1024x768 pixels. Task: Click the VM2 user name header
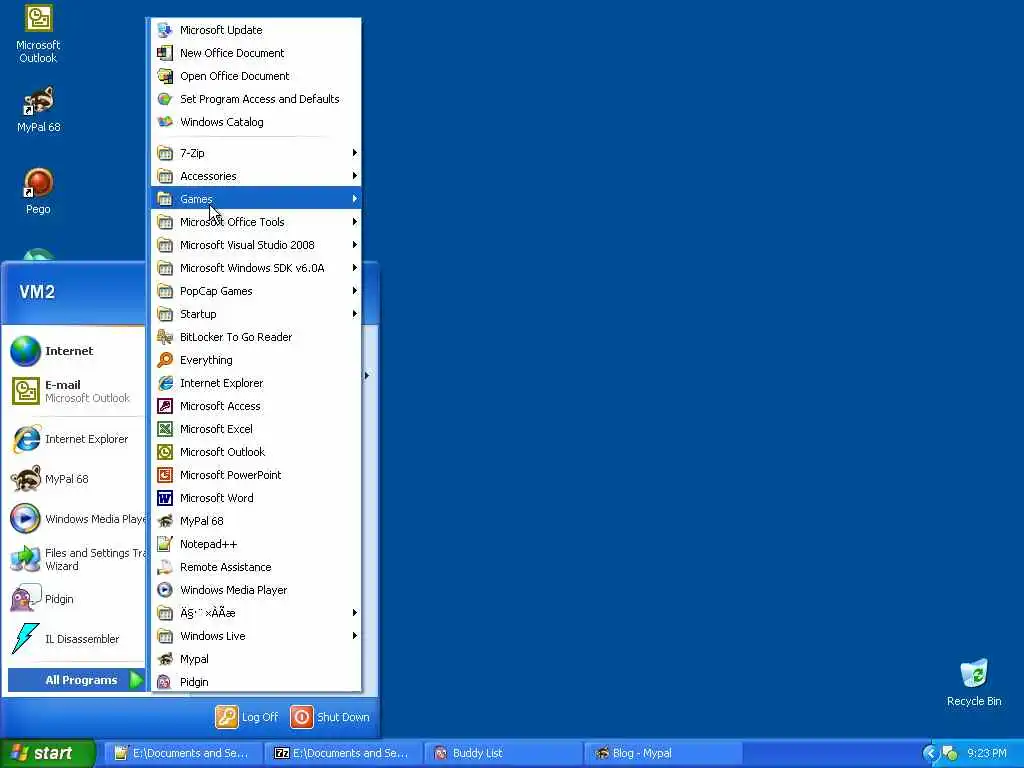click(x=37, y=292)
